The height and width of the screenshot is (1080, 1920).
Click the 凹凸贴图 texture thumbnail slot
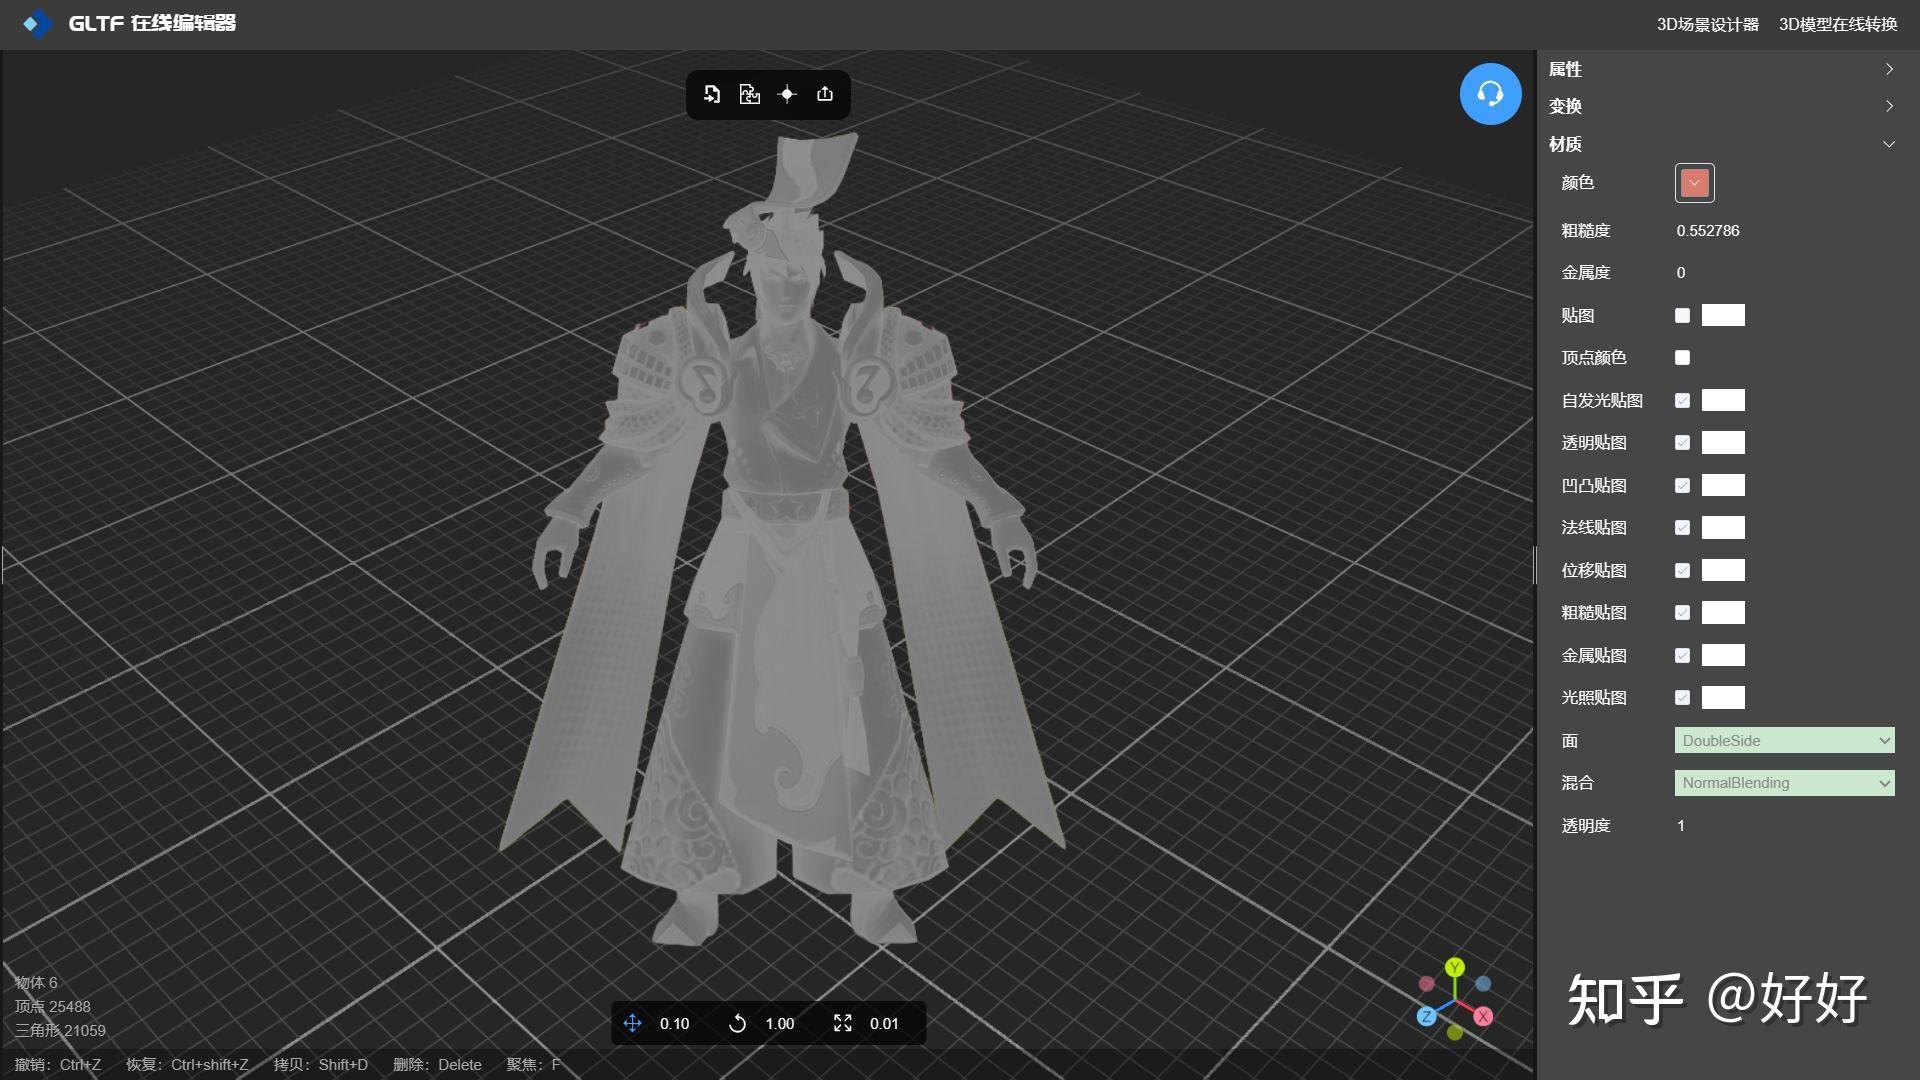coord(1723,485)
